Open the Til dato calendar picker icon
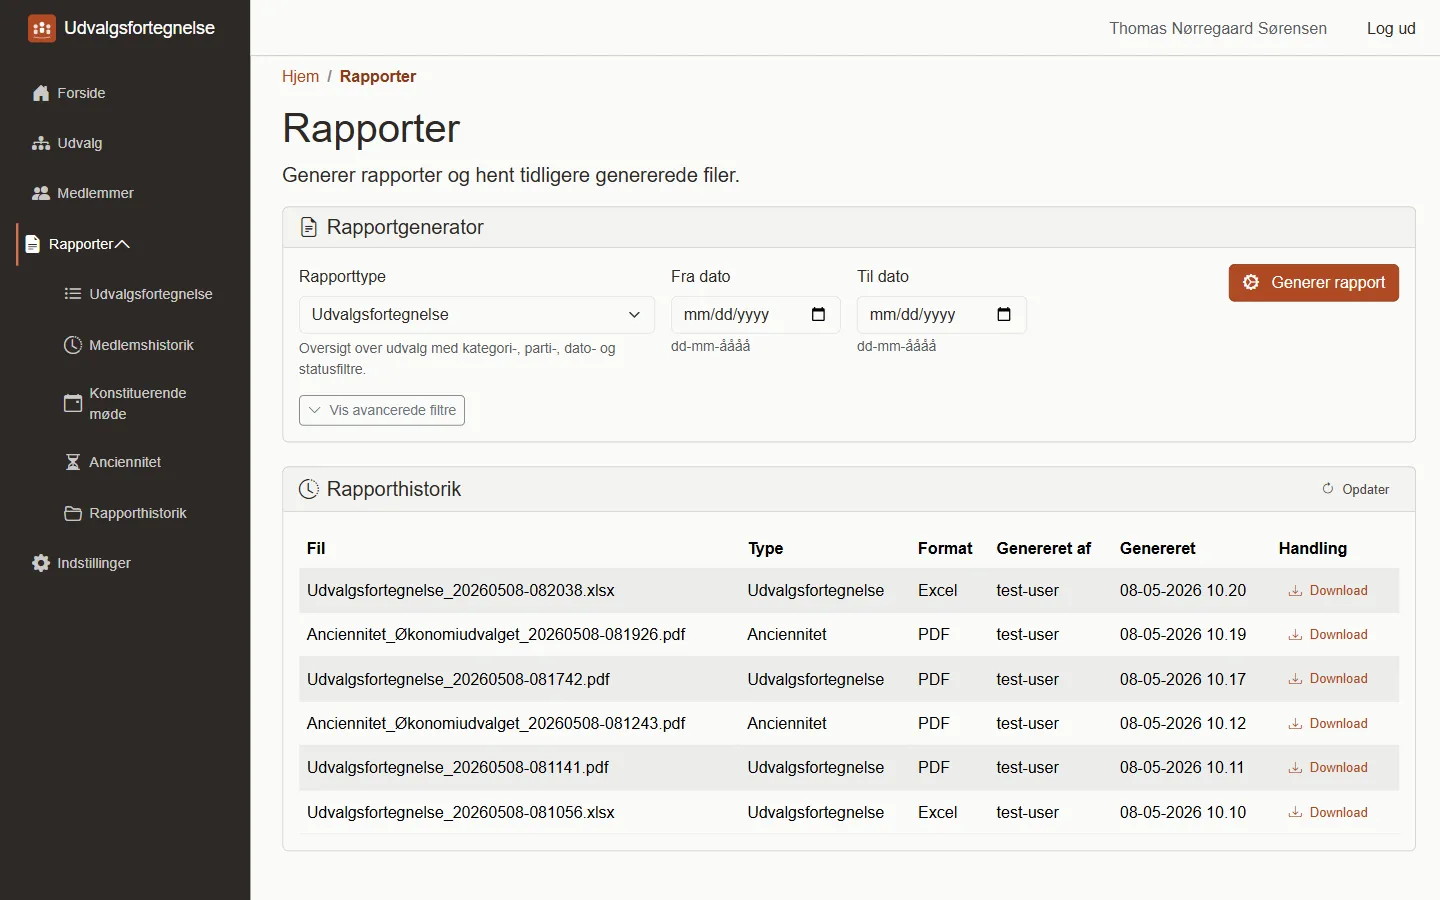The width and height of the screenshot is (1440, 900). (x=1004, y=314)
